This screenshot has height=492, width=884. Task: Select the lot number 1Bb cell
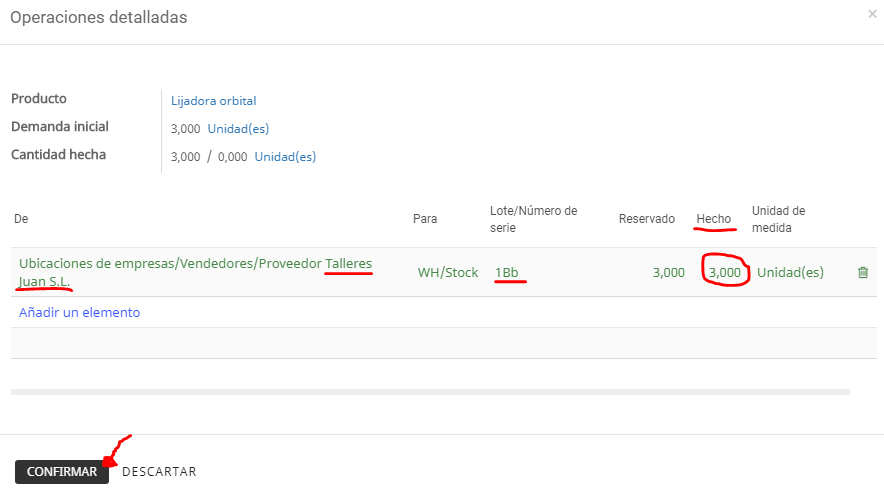point(506,273)
